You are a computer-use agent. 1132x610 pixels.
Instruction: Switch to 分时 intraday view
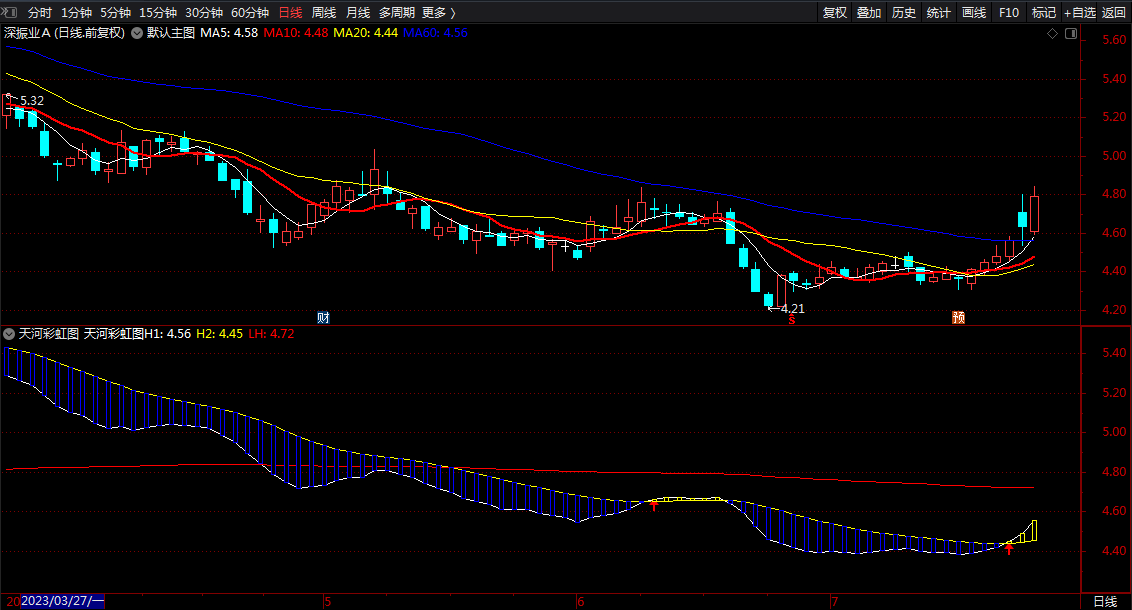coord(40,12)
